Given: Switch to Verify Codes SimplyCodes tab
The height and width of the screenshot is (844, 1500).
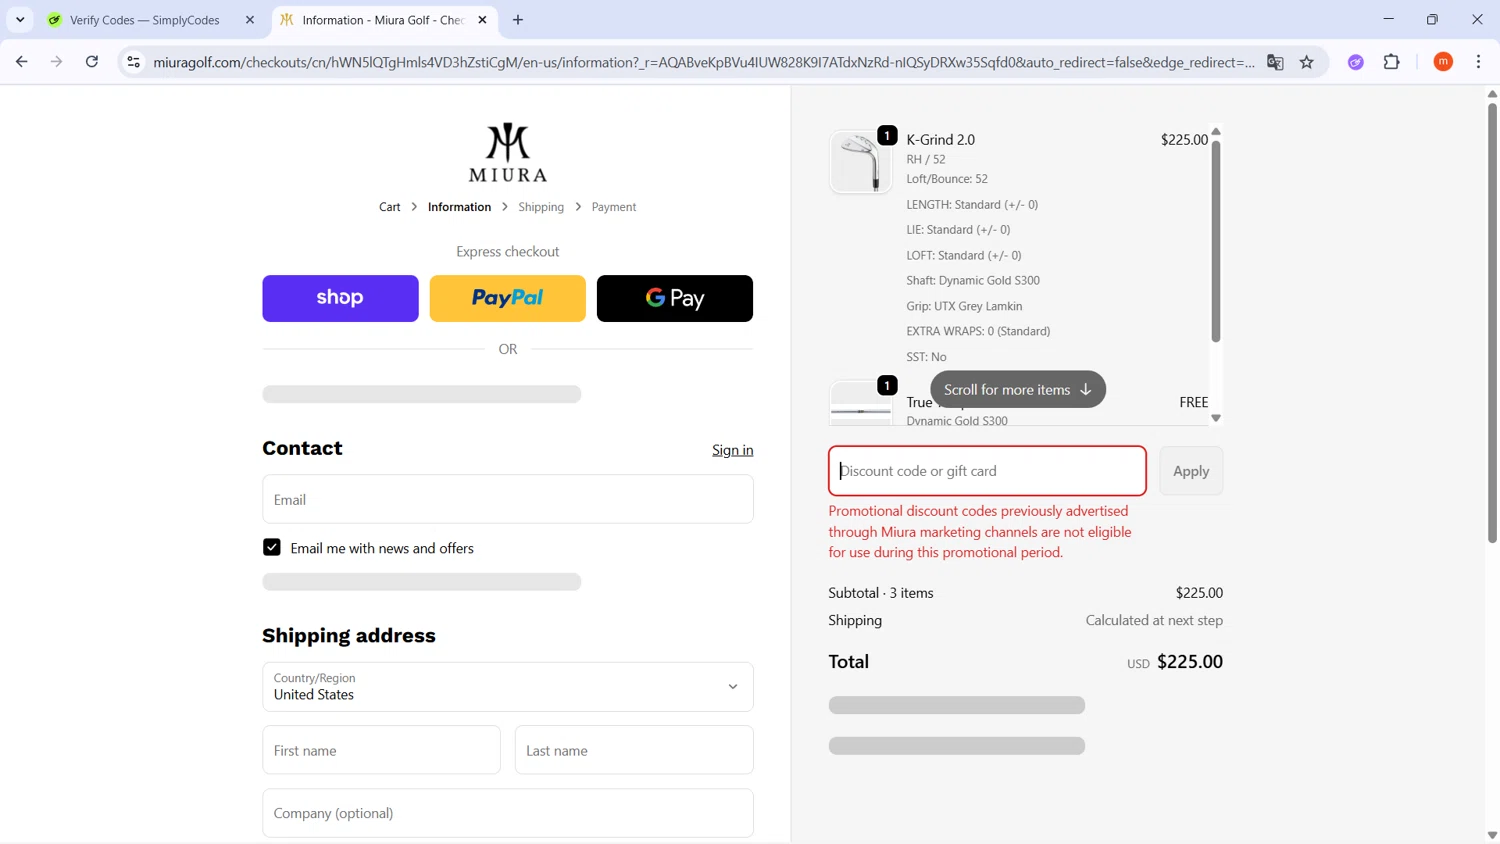Looking at the screenshot, I should 145,20.
